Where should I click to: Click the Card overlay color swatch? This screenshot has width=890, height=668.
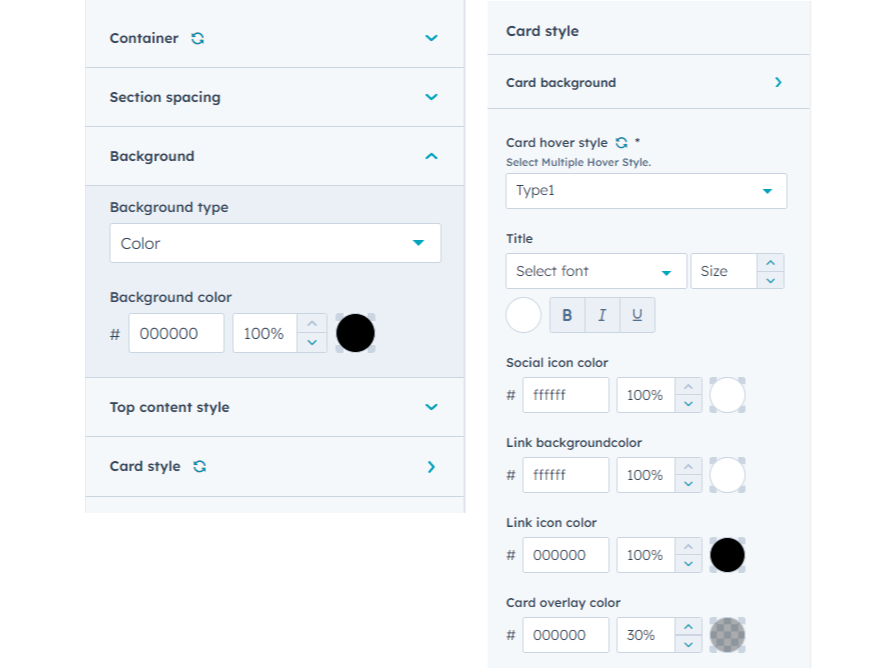click(727, 635)
